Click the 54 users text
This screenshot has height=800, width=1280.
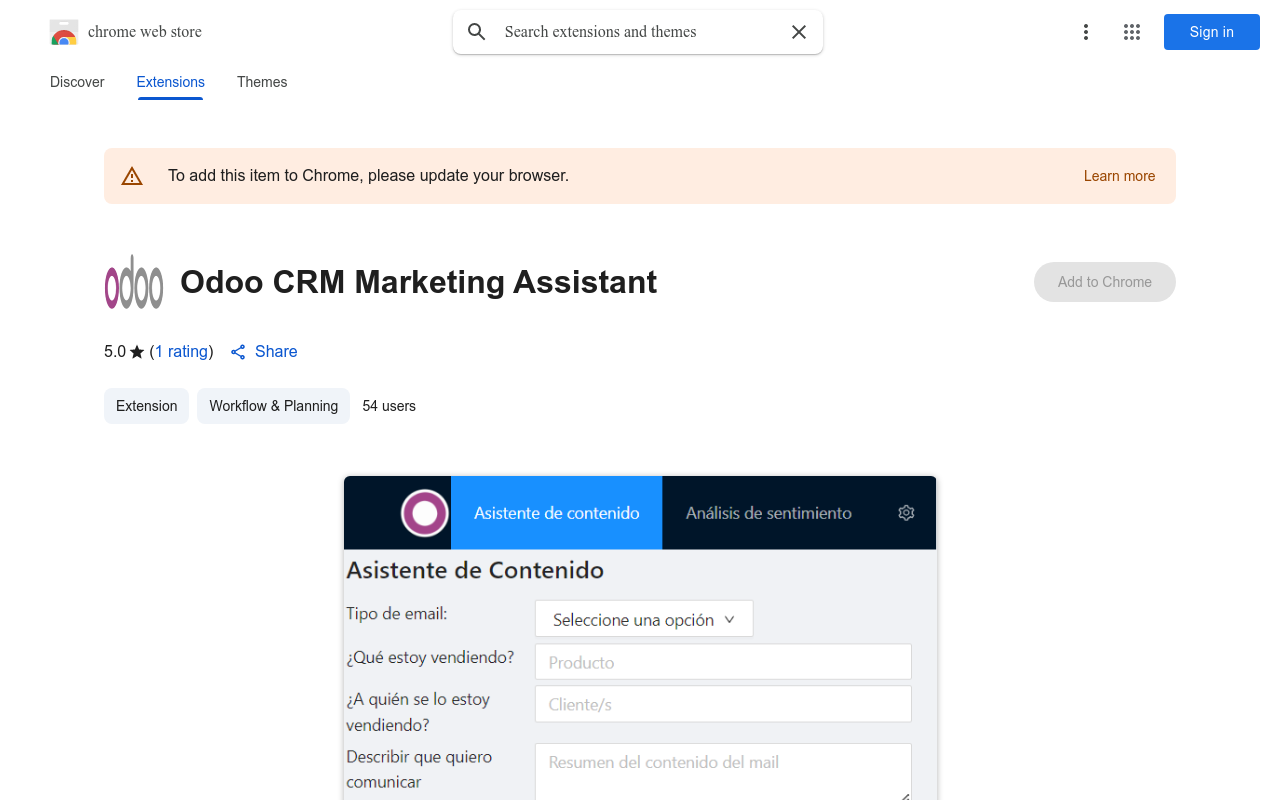389,406
